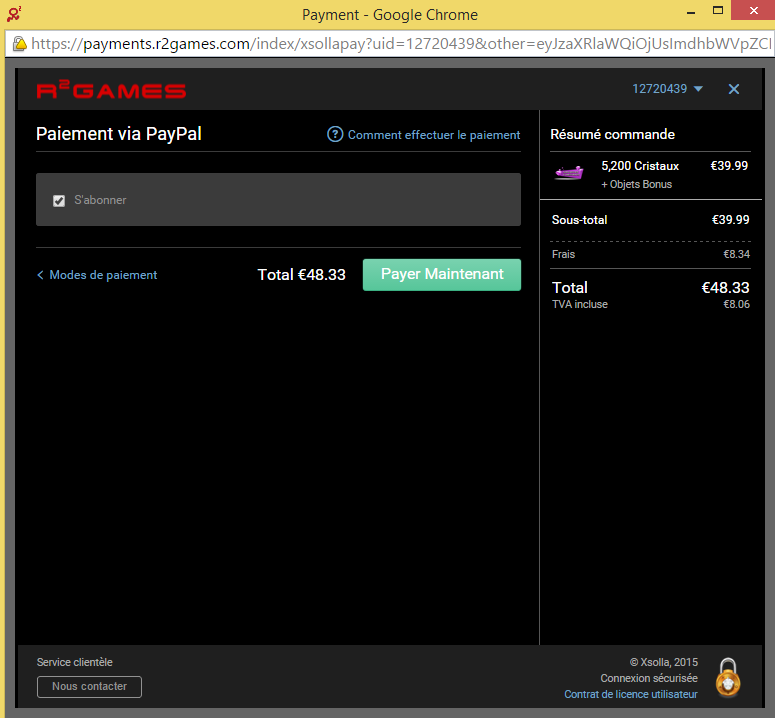Screen dimensions: 775x718
Task: Go back to Modes de paiement
Action: (x=103, y=275)
